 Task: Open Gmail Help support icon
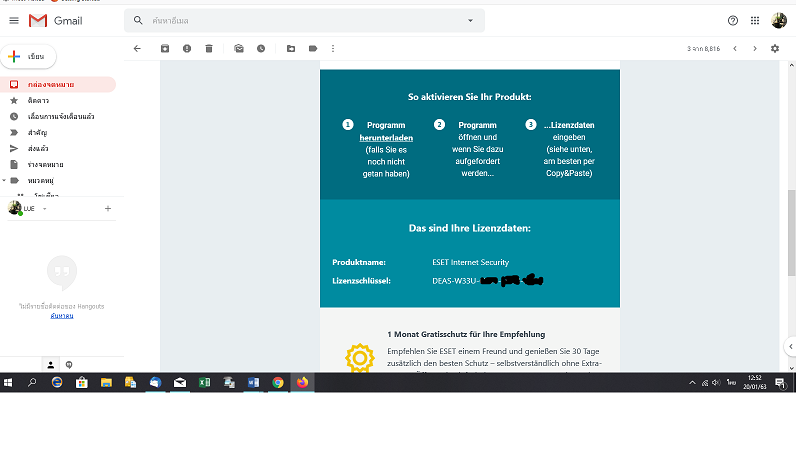pyautogui.click(x=733, y=20)
